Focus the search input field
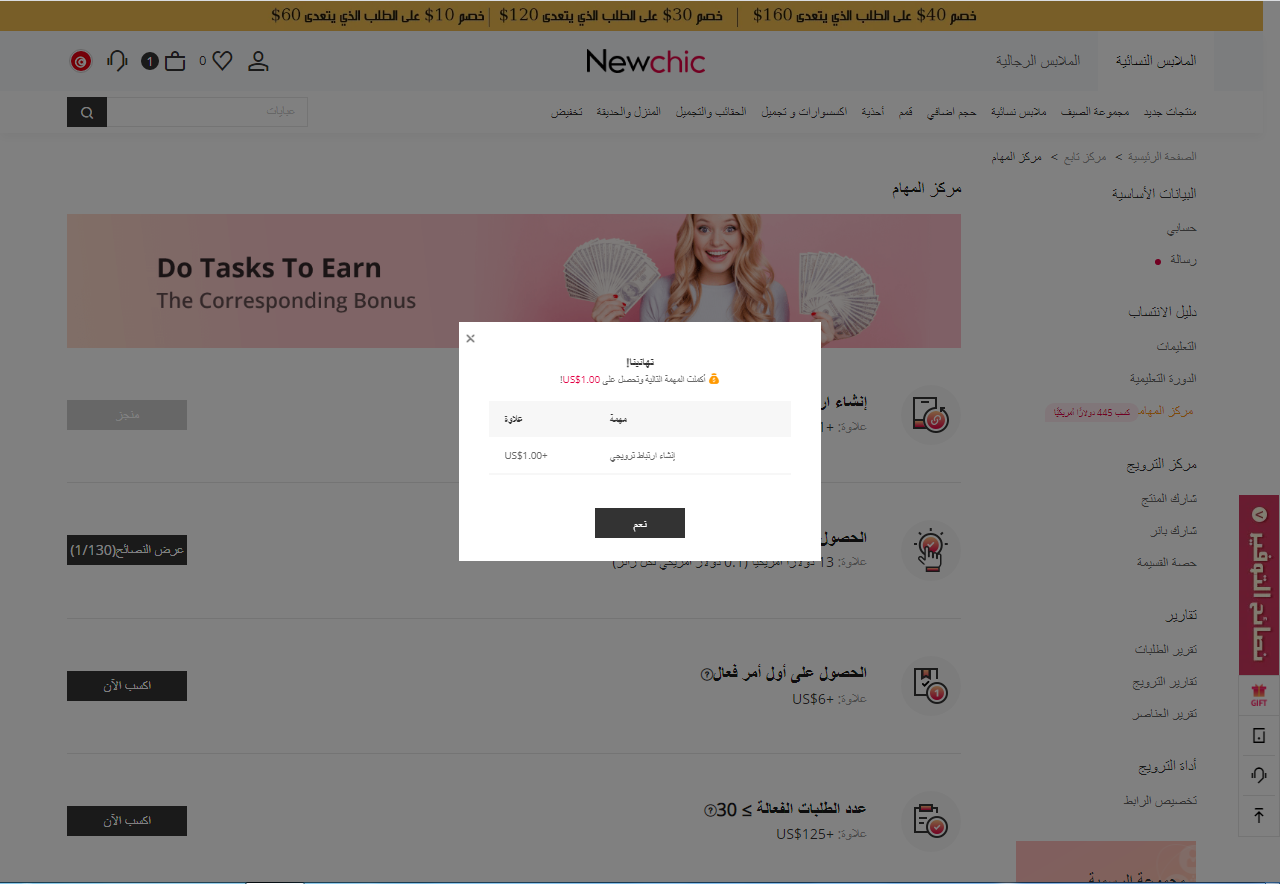Viewport: 1280px width, 884px height. click(207, 112)
